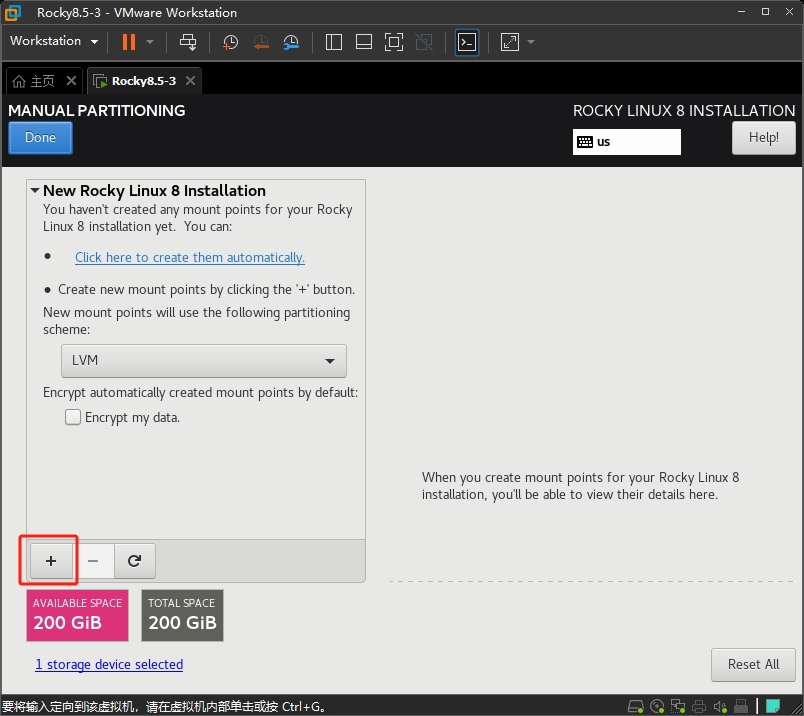The height and width of the screenshot is (716, 804).
Task: Click the USB device status icon
Action: coord(741,707)
